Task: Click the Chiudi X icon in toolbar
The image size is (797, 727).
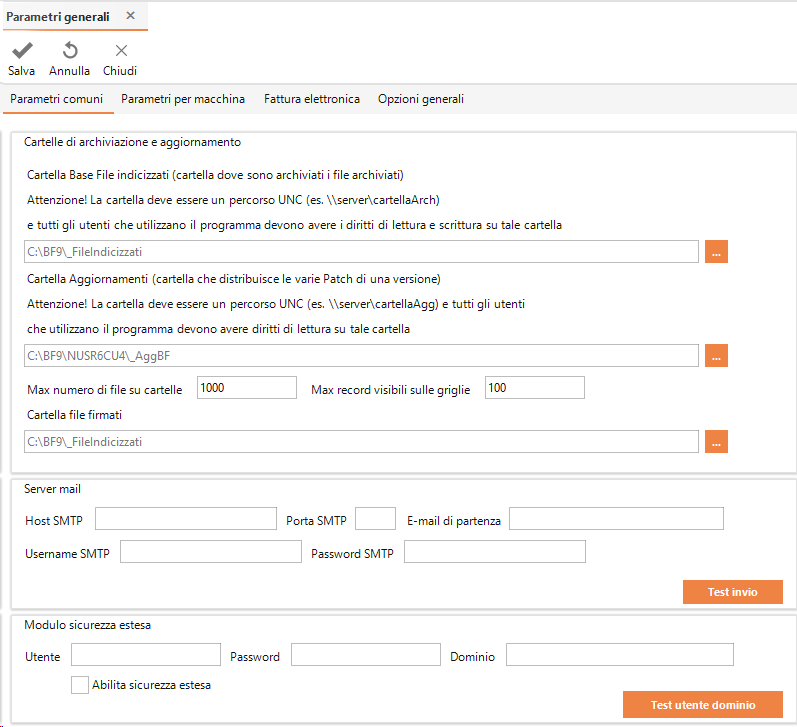Action: click(x=121, y=50)
